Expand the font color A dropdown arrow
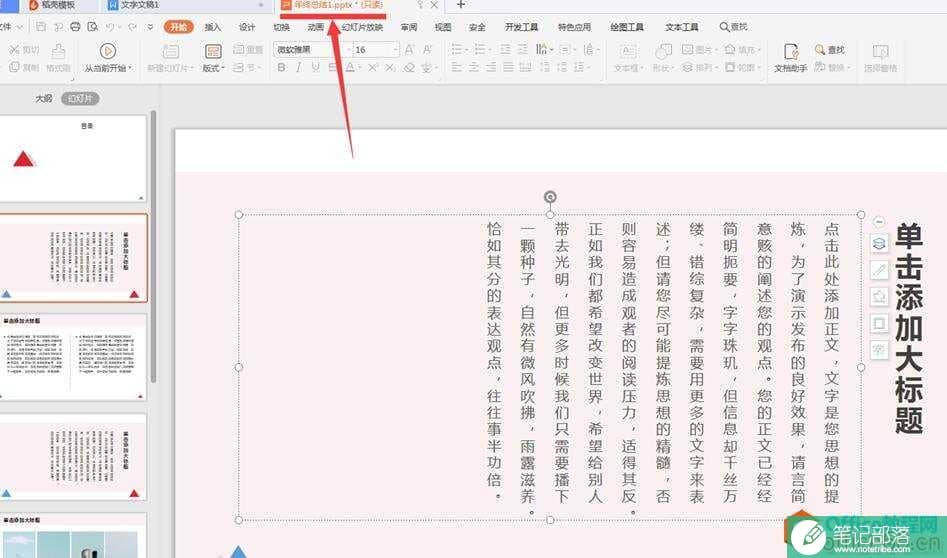 click(x=359, y=67)
